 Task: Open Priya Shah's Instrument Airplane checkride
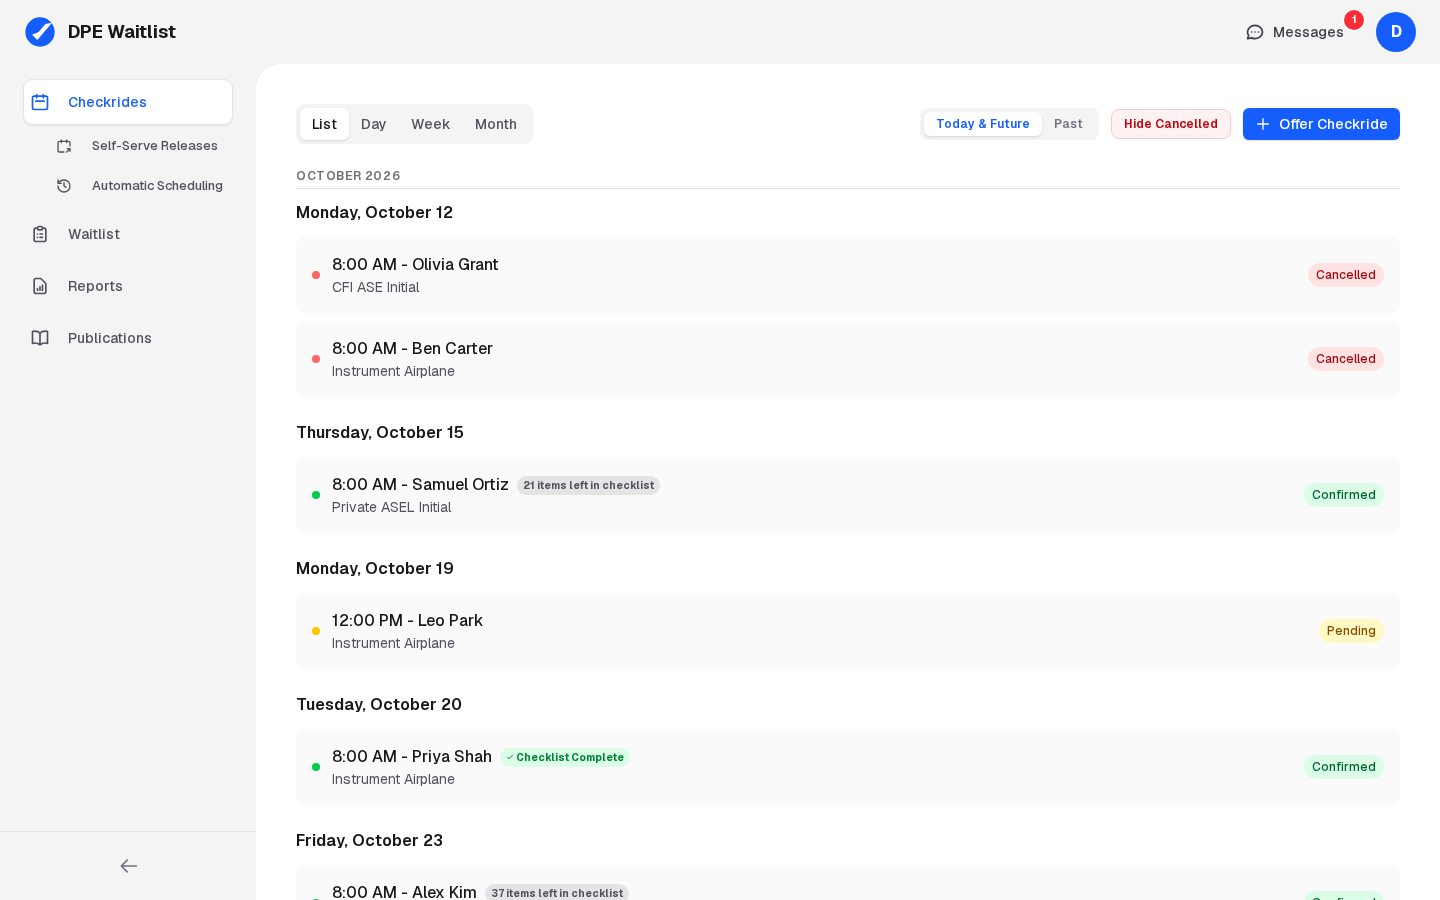(x=848, y=767)
